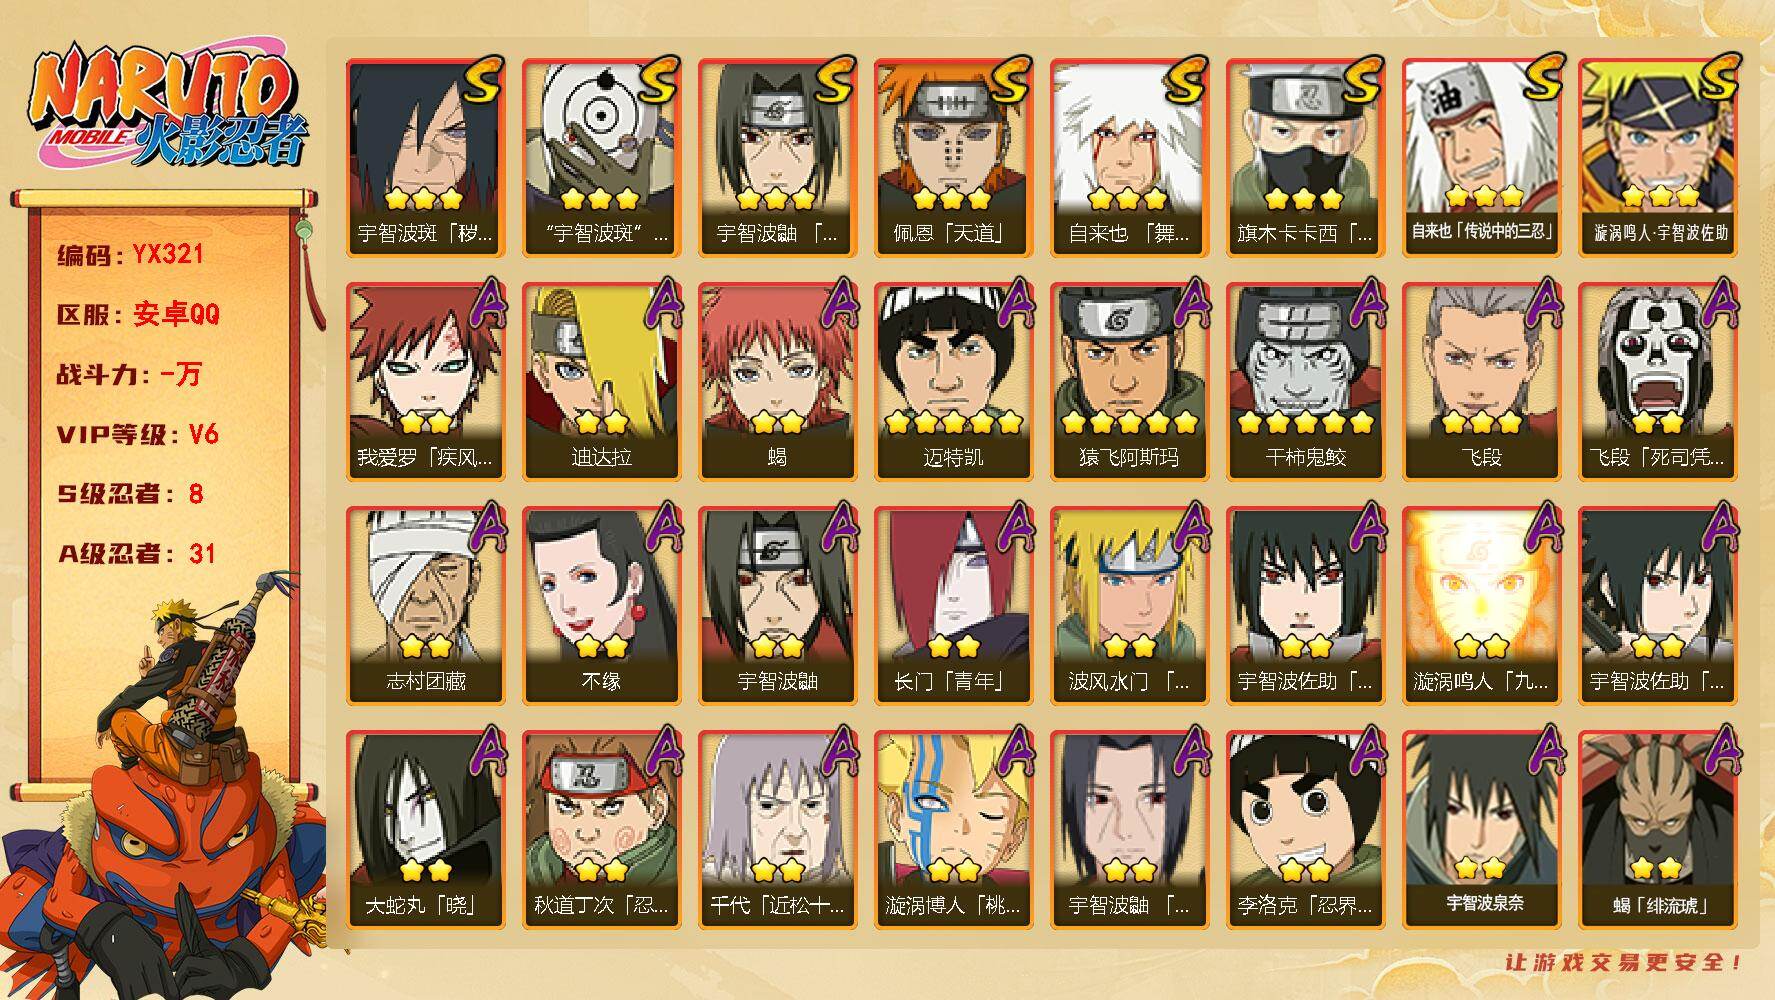Click the 让游戏交易更安全 slogan

click(x=1624, y=962)
